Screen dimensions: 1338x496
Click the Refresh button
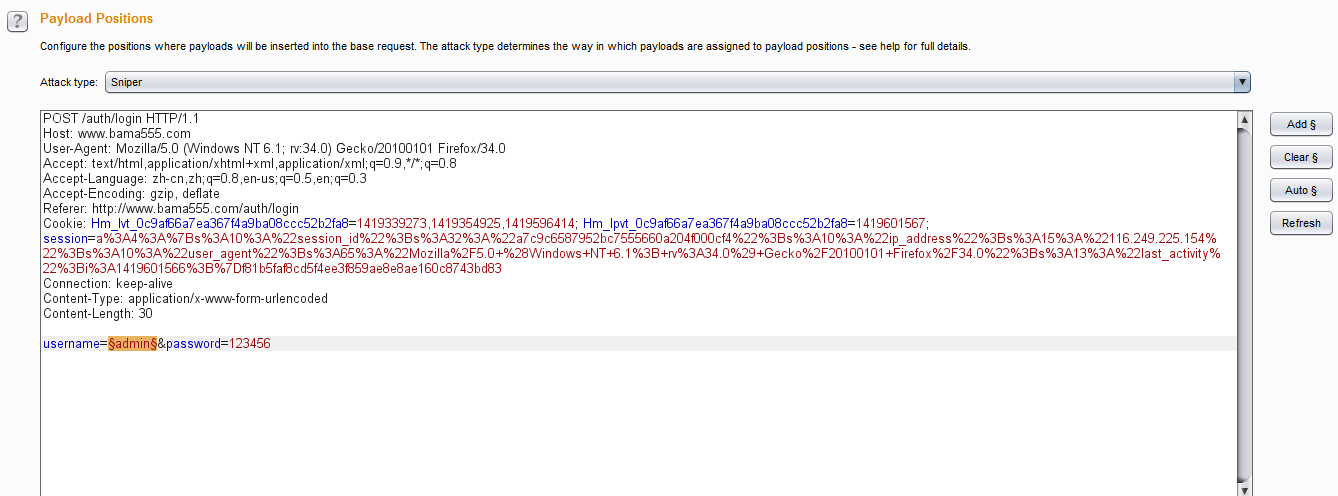point(1301,223)
